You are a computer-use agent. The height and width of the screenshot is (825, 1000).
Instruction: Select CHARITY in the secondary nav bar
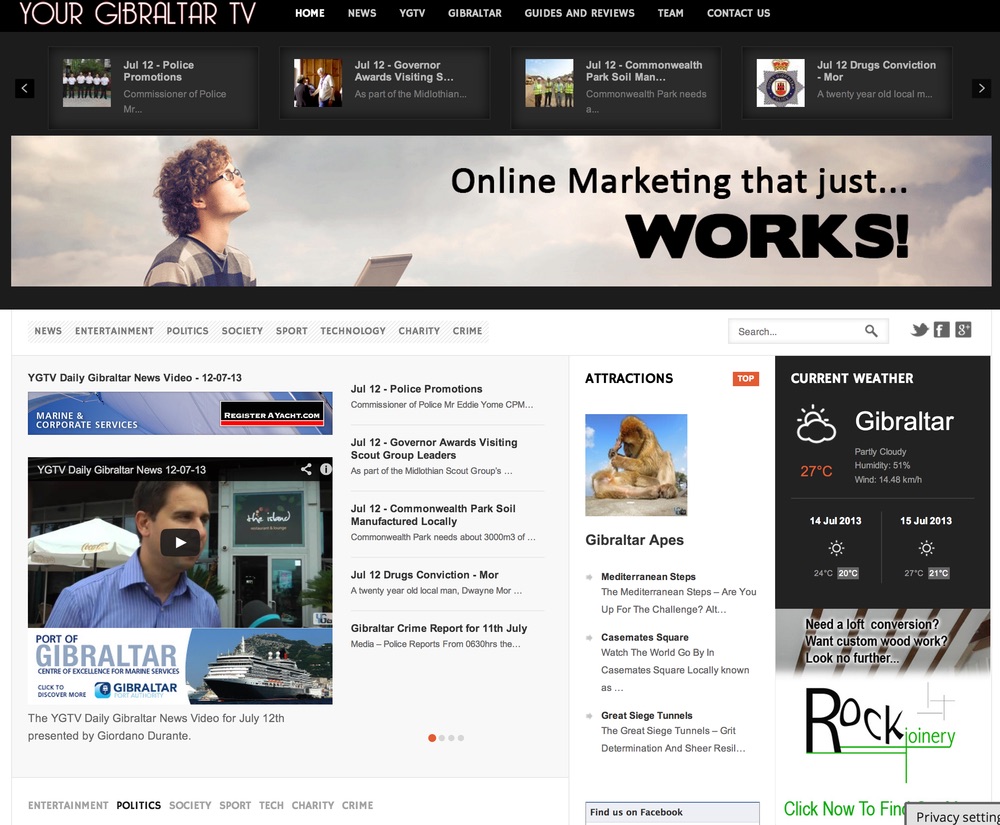419,331
